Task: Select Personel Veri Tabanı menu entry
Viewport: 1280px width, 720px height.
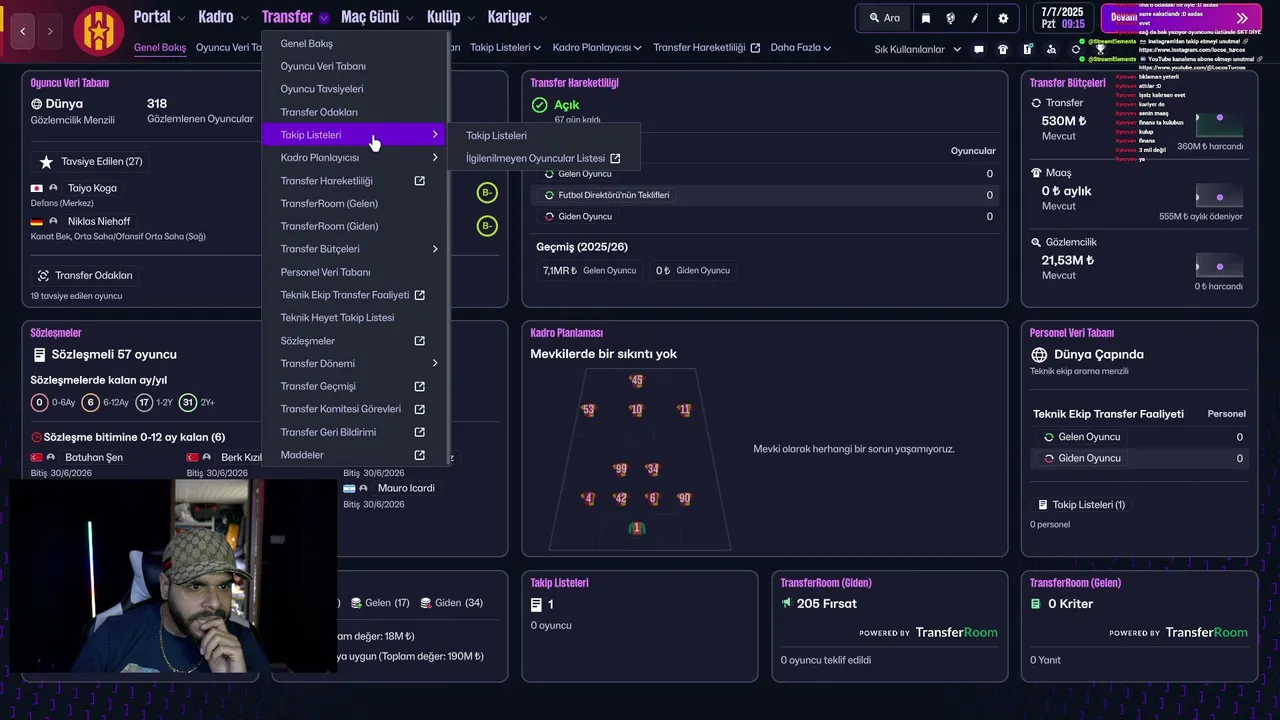Action: (326, 272)
